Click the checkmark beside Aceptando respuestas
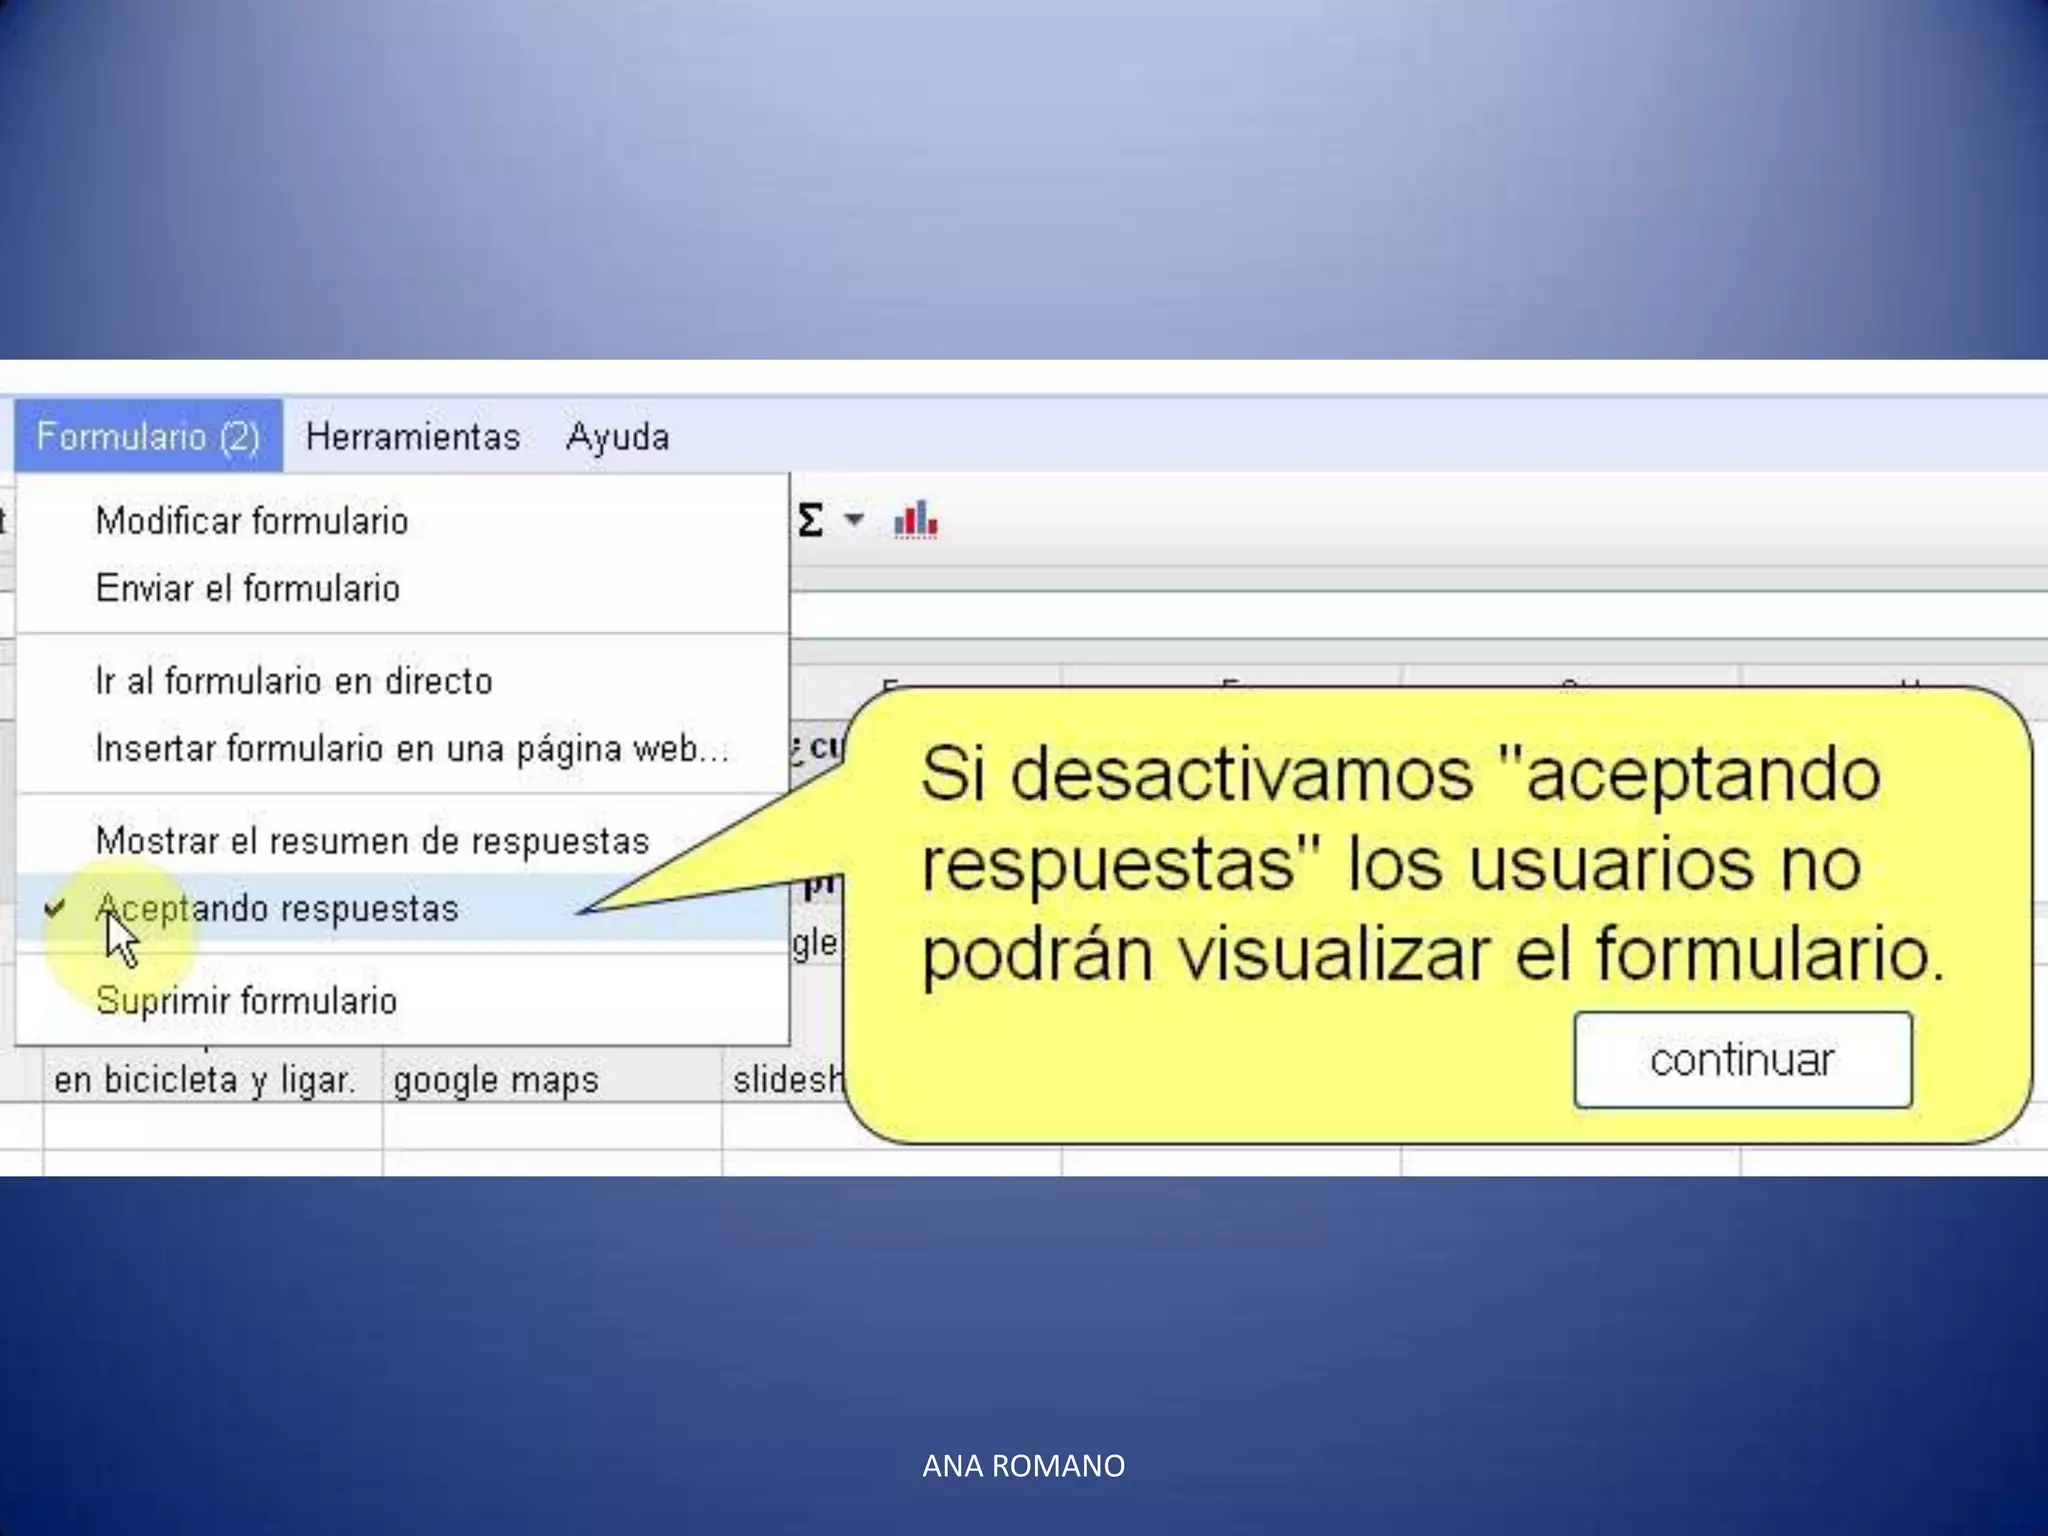The height and width of the screenshot is (1536, 2048). [56, 908]
